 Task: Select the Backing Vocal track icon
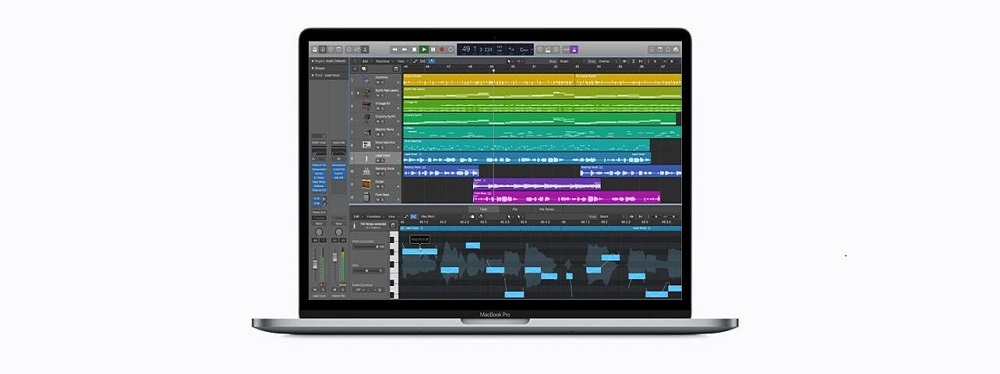click(x=366, y=171)
